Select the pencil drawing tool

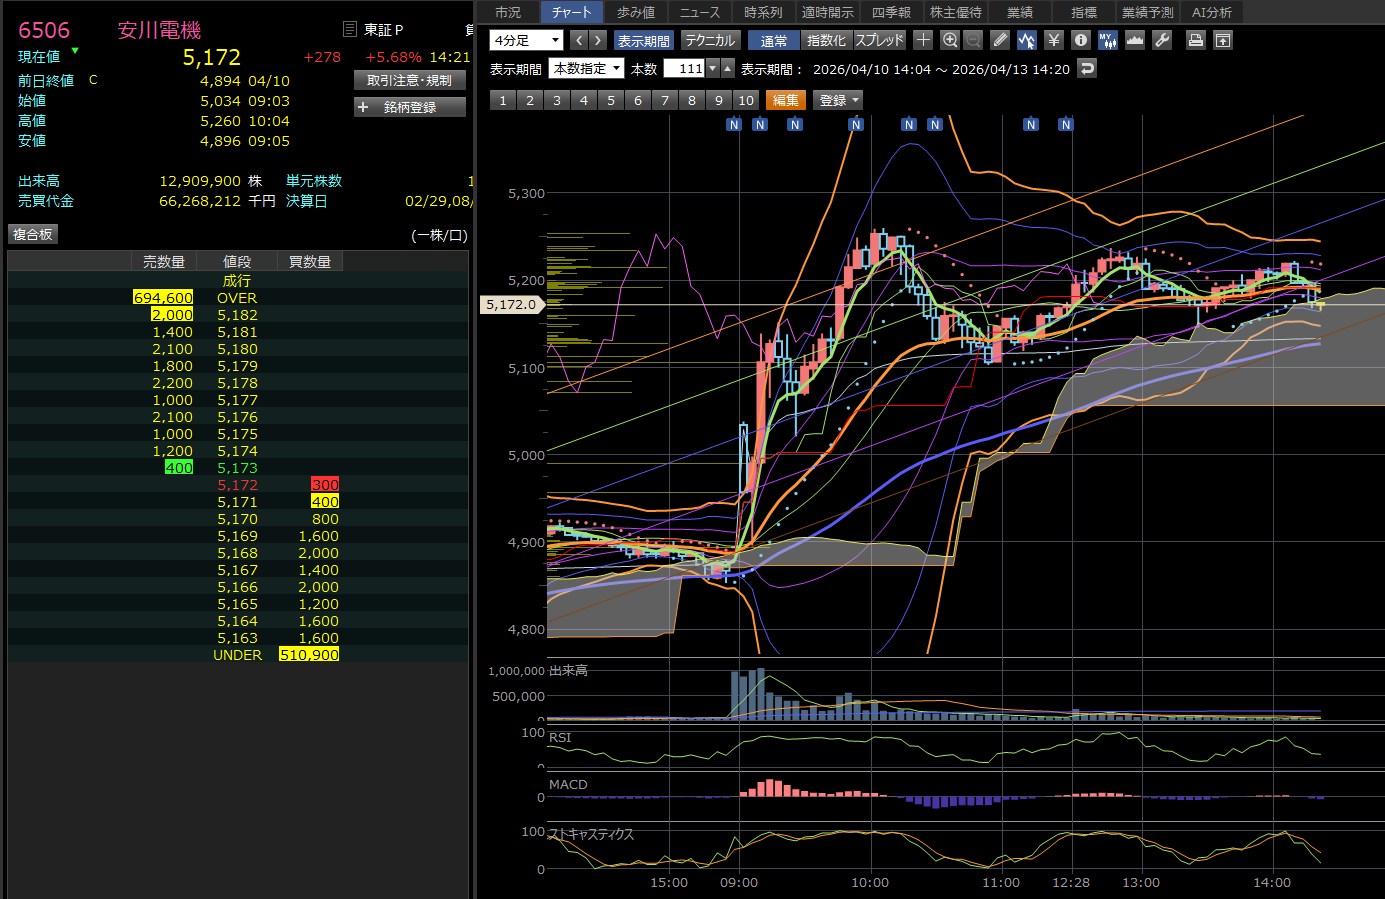[x=1000, y=40]
